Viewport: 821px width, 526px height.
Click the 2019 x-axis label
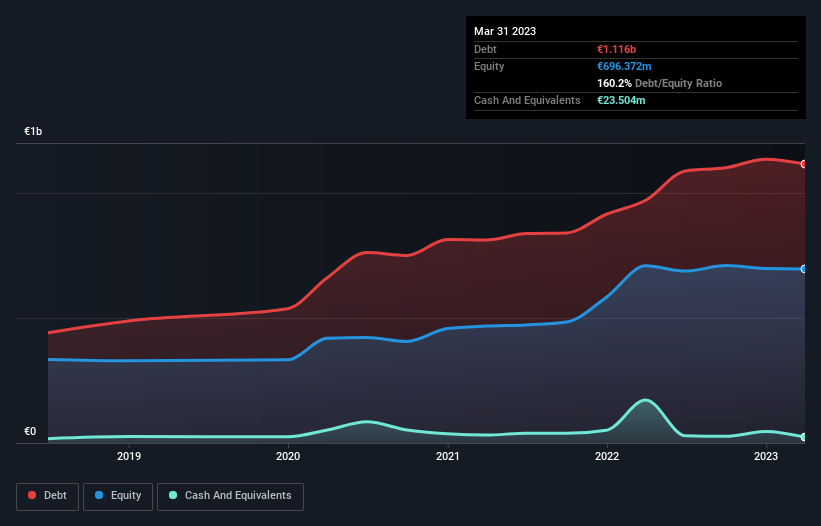129,456
